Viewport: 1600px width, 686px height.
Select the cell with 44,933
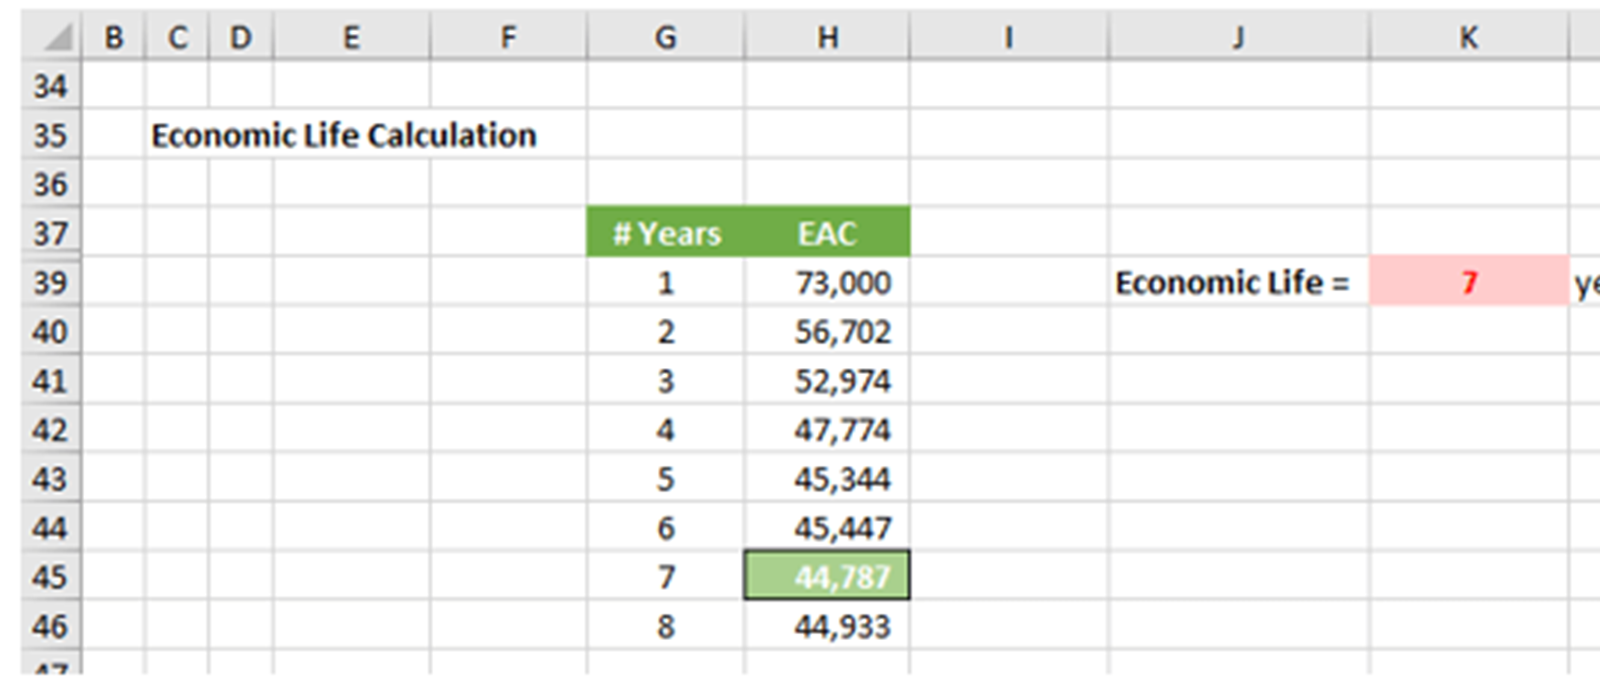pos(827,627)
